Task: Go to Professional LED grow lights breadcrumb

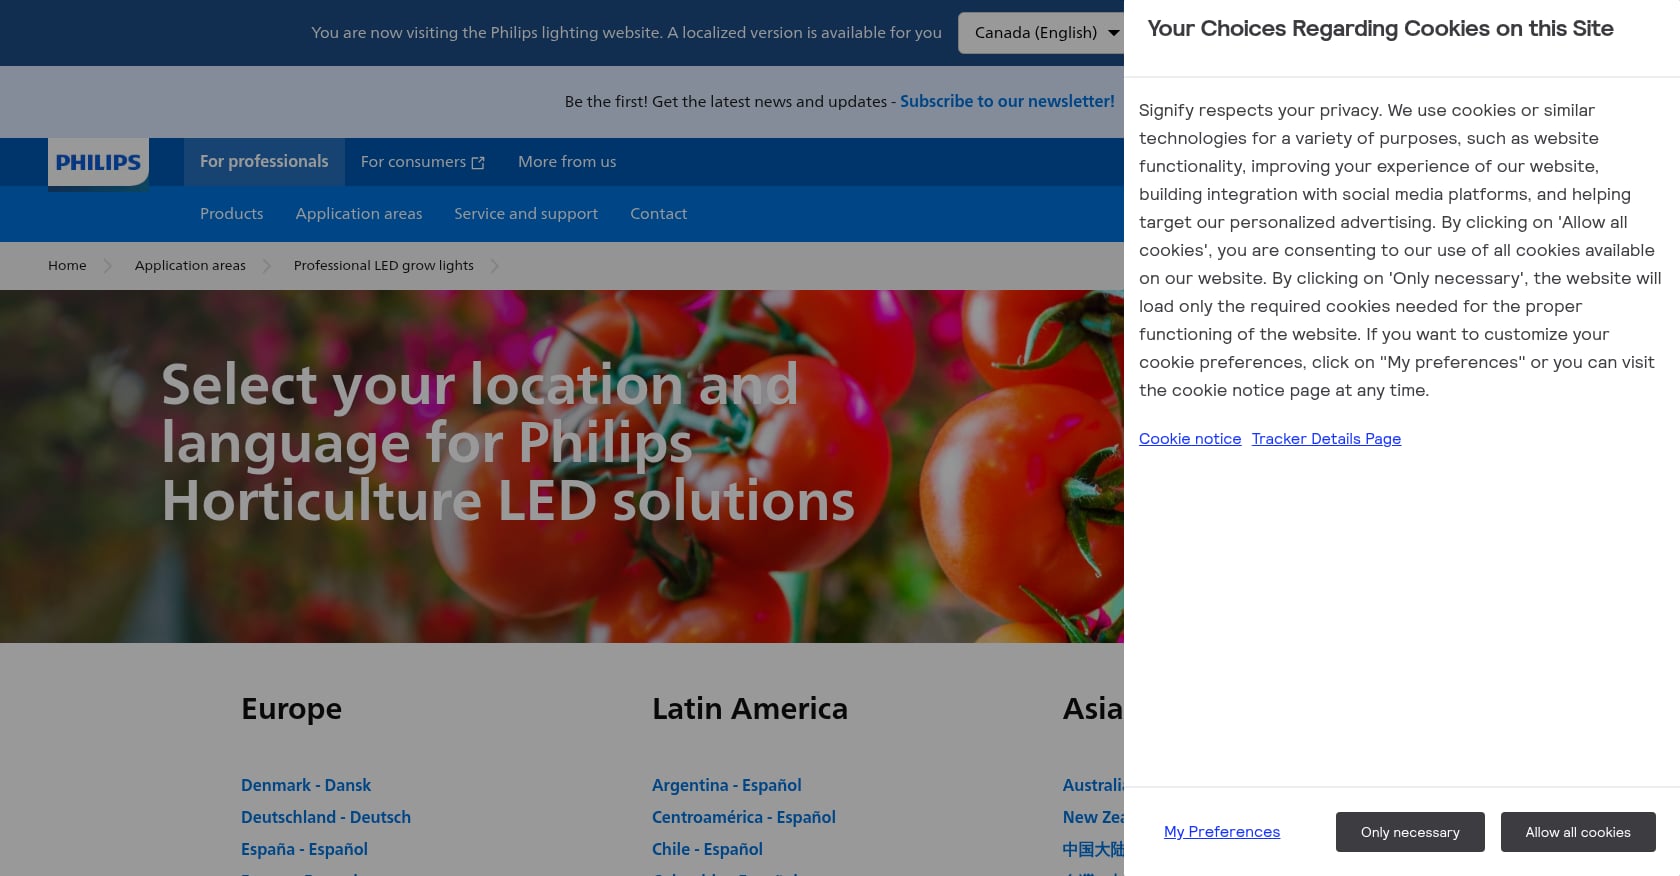Action: [x=384, y=266]
